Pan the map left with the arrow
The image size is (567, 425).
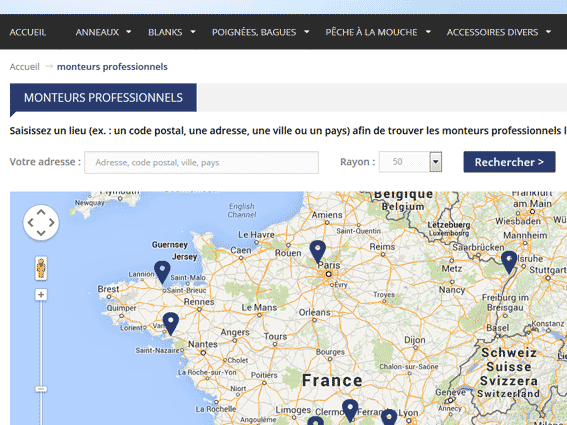[x=31, y=222]
